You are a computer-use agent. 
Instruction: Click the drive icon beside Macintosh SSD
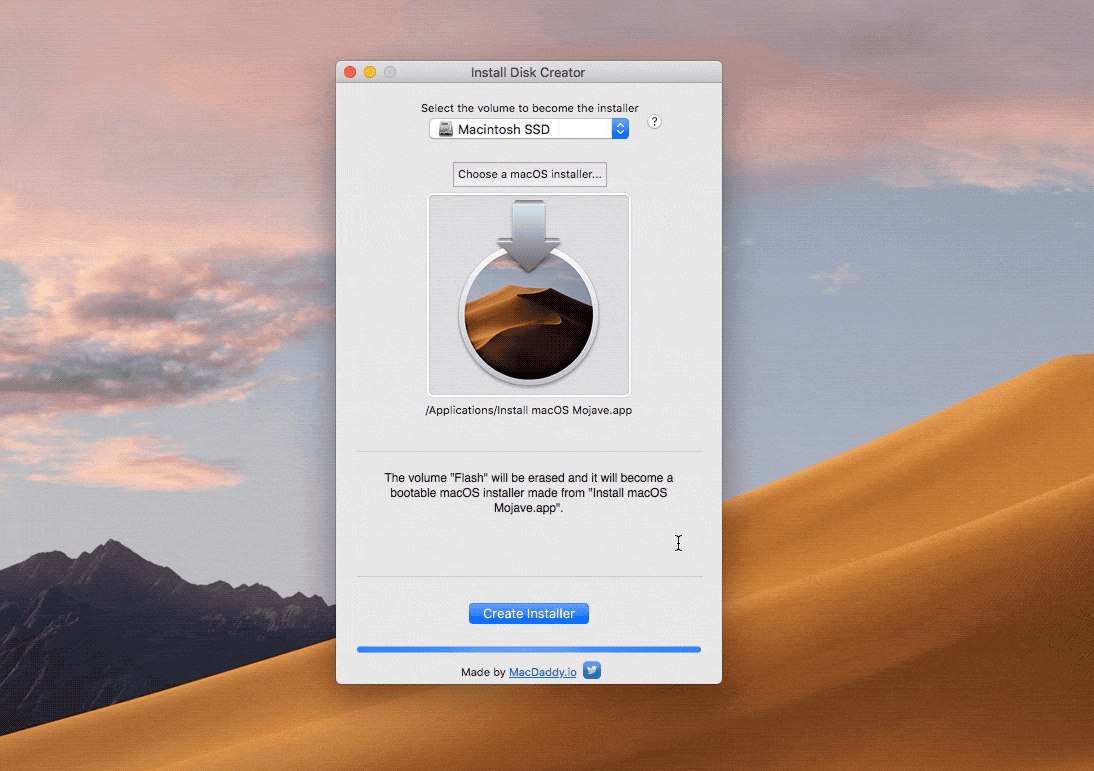pos(445,129)
